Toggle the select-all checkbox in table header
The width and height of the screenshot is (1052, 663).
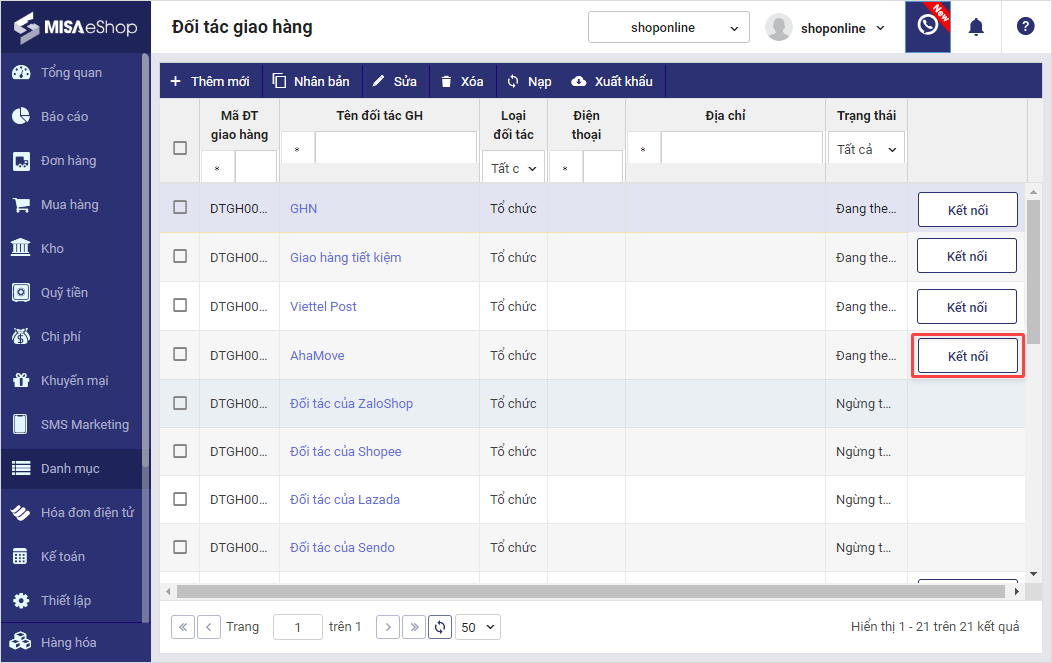[180, 148]
